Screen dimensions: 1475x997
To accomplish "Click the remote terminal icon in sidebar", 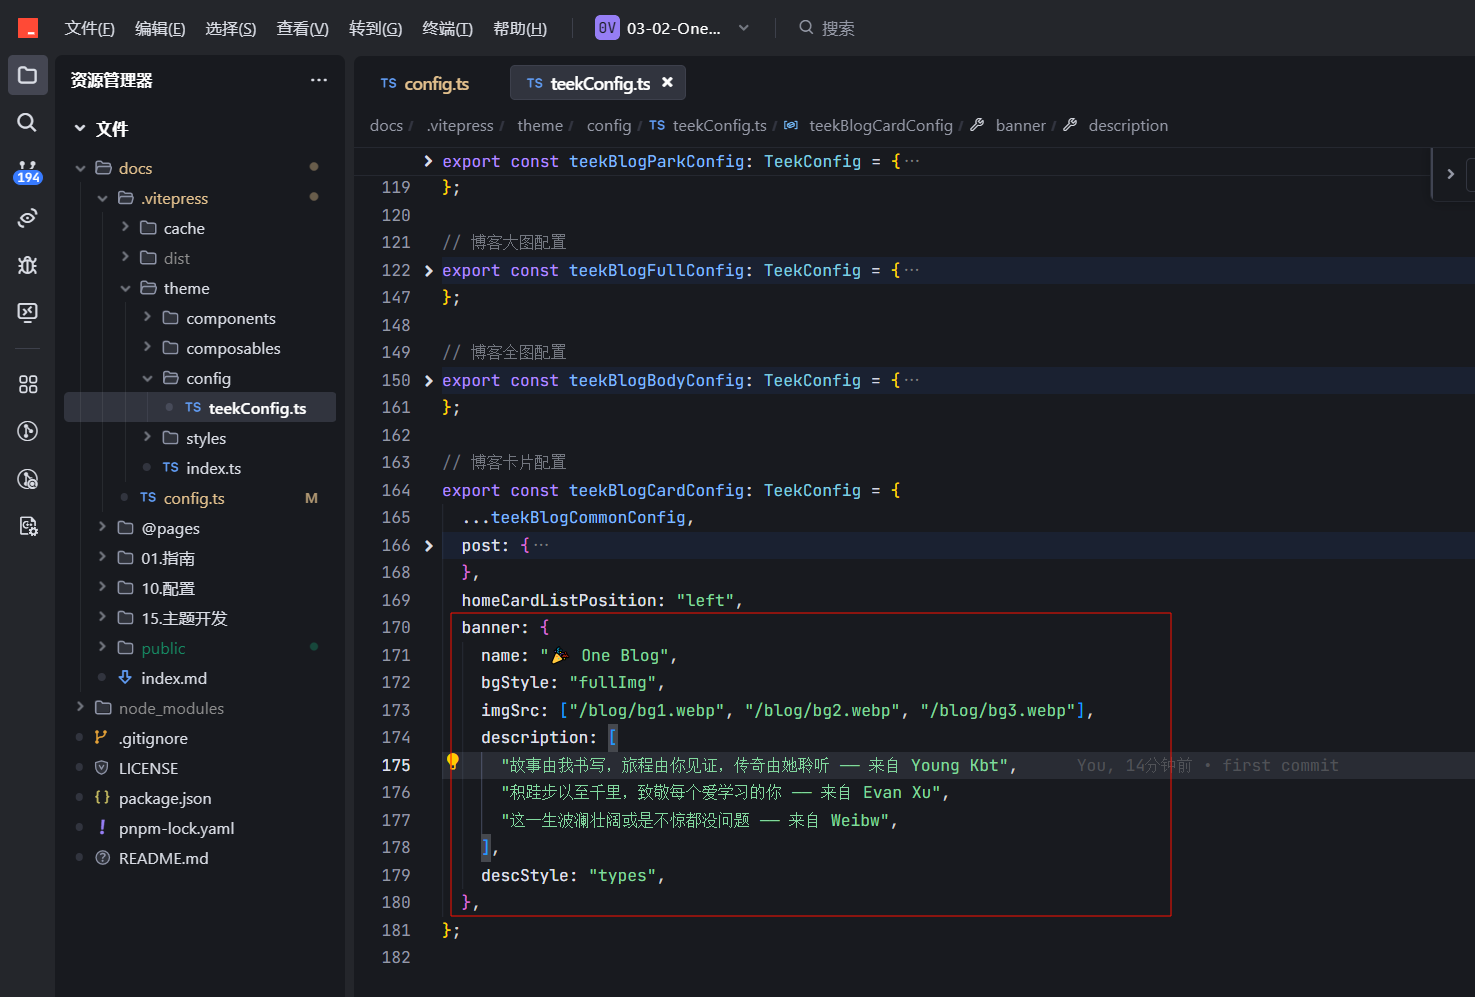I will coord(28,312).
